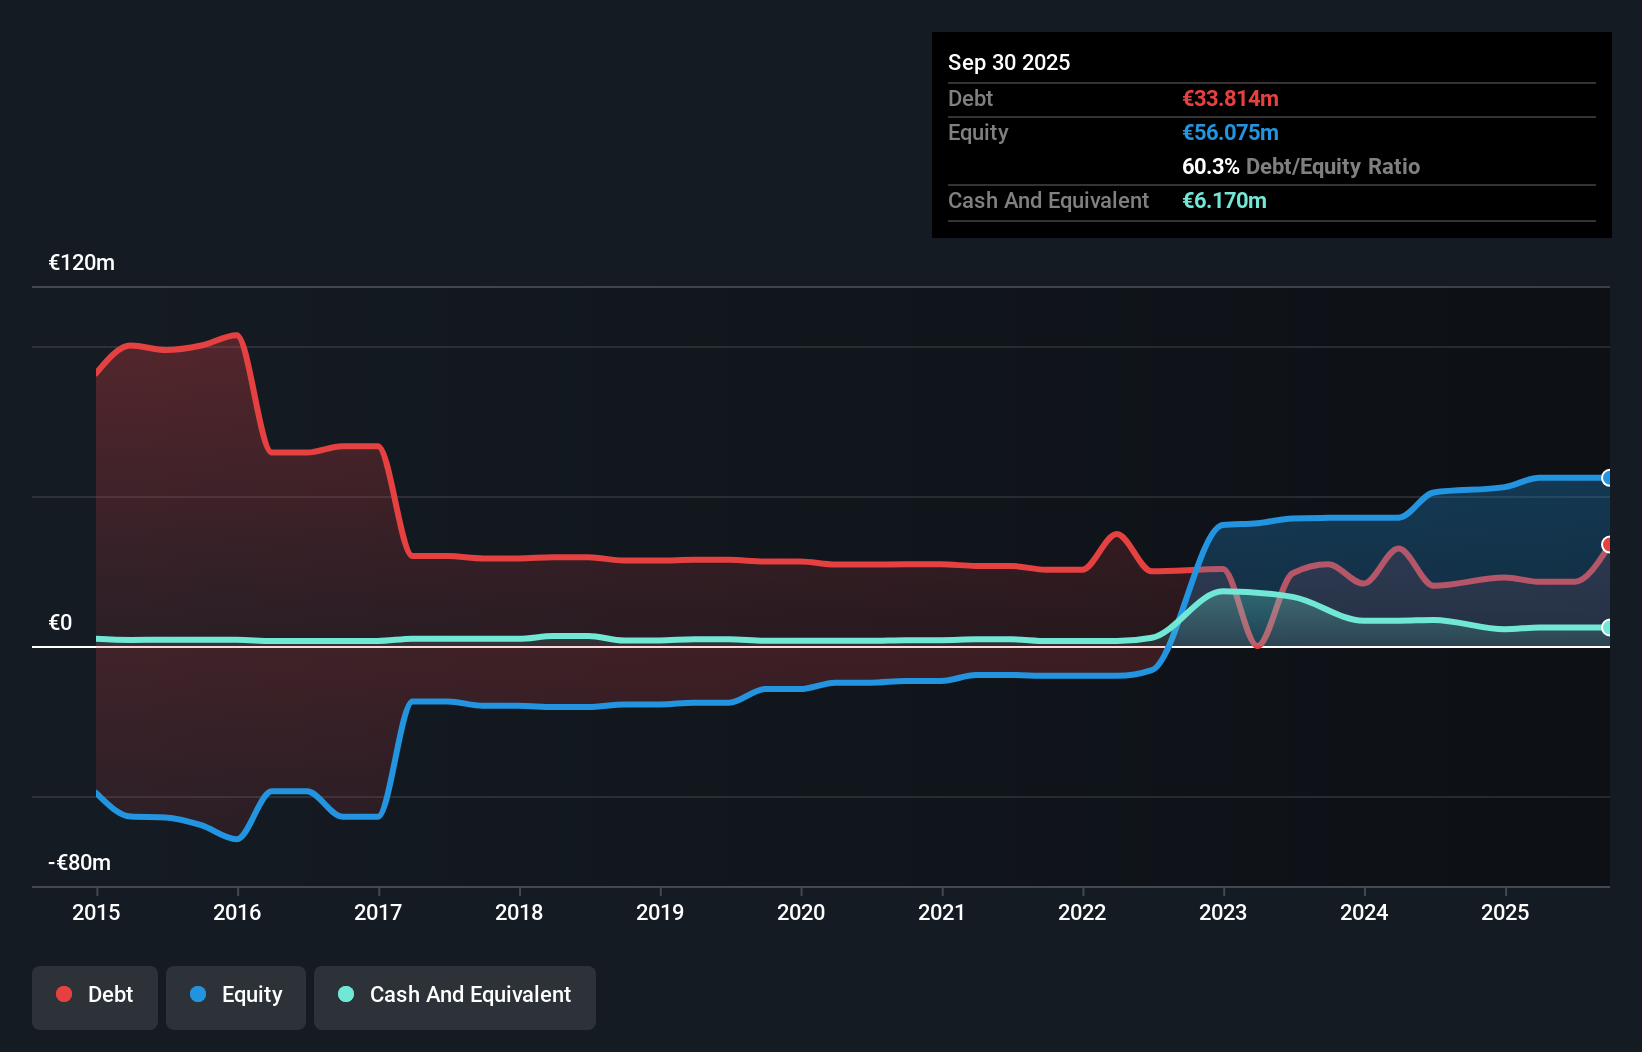Select the 2023 year label on the axis
Viewport: 1642px width, 1052px height.
pos(1223,912)
